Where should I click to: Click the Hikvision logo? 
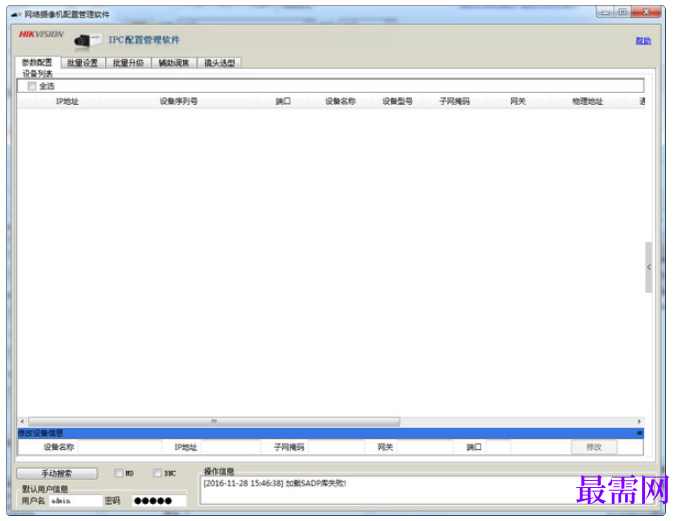point(41,34)
